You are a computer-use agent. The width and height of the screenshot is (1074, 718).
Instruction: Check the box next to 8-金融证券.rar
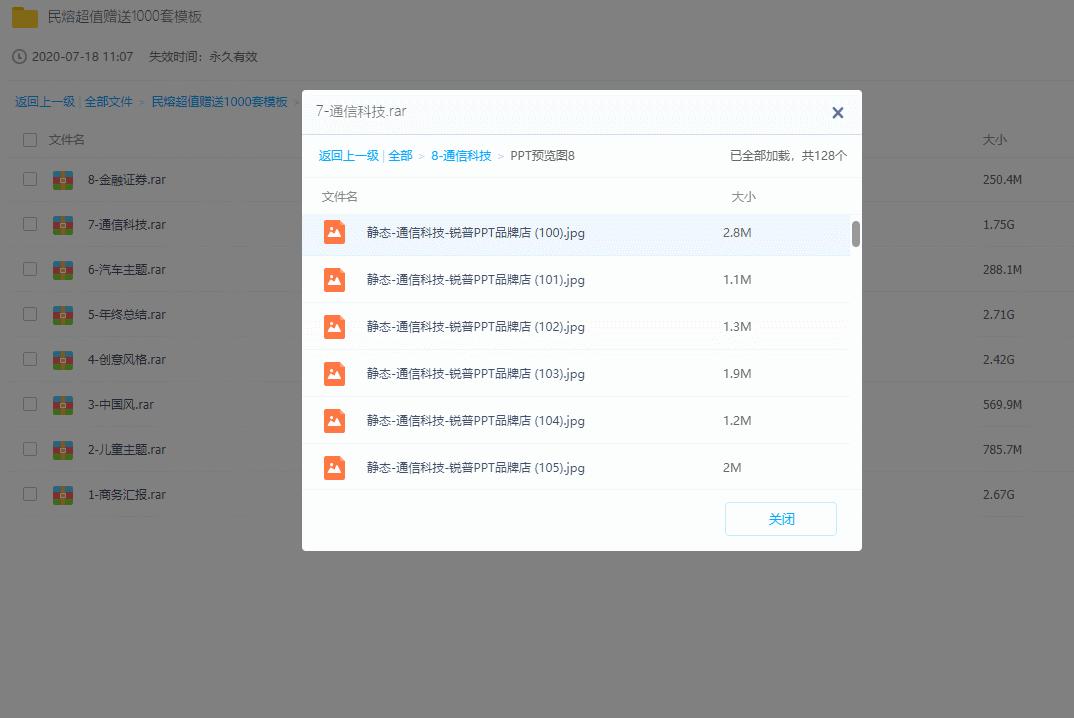pos(29,180)
